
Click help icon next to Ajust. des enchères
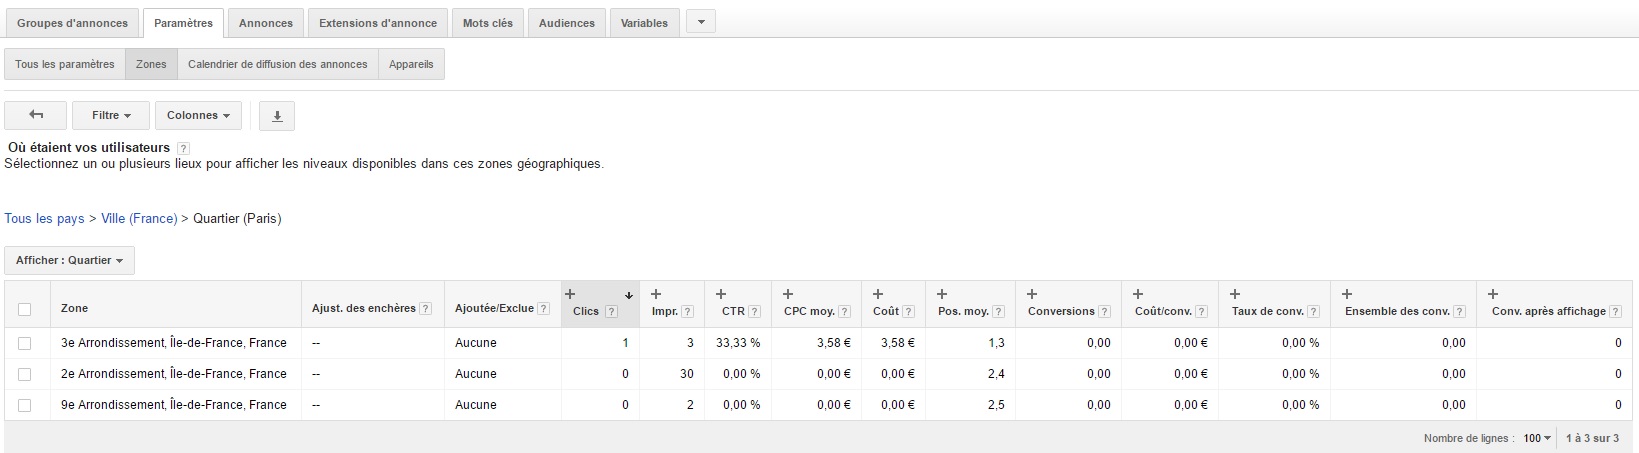pyautogui.click(x=426, y=309)
